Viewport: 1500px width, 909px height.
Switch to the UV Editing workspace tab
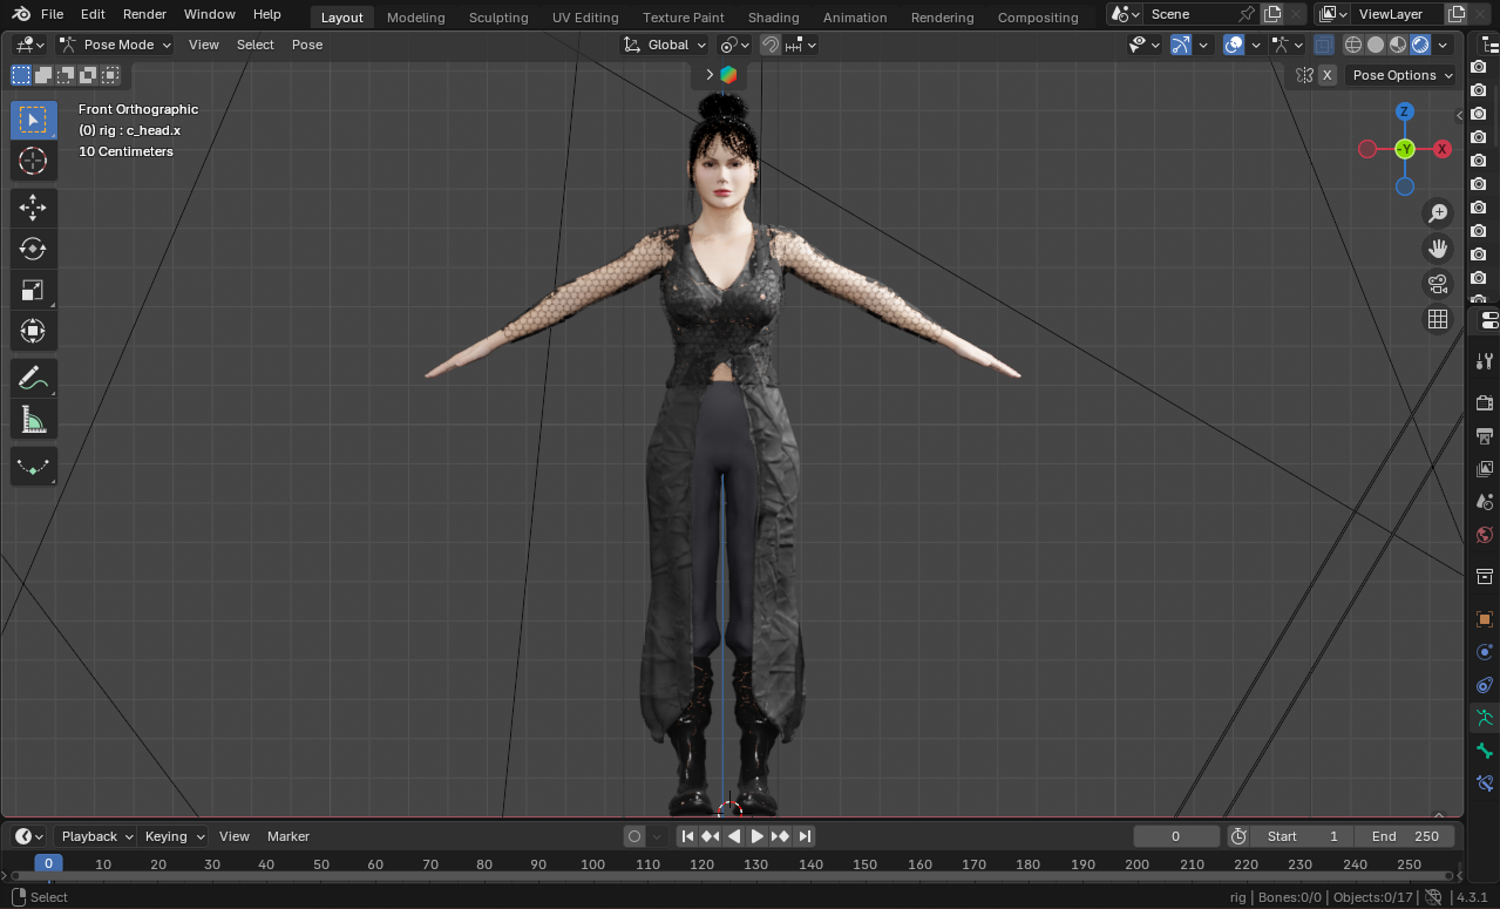[585, 17]
